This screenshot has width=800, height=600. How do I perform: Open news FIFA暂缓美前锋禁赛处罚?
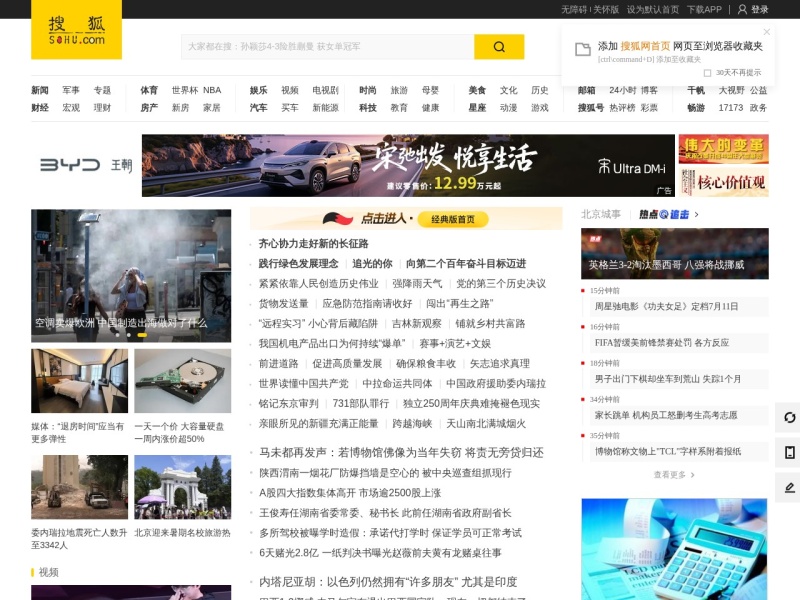(662, 342)
